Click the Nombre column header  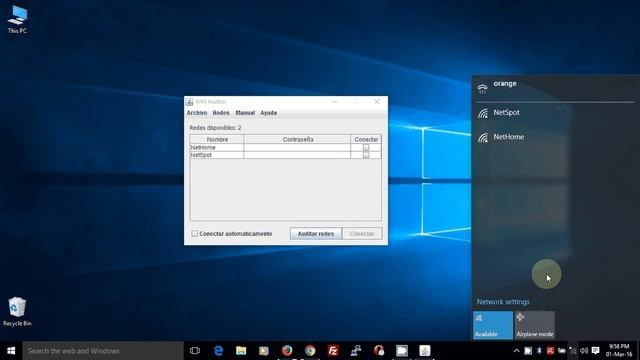coord(217,139)
